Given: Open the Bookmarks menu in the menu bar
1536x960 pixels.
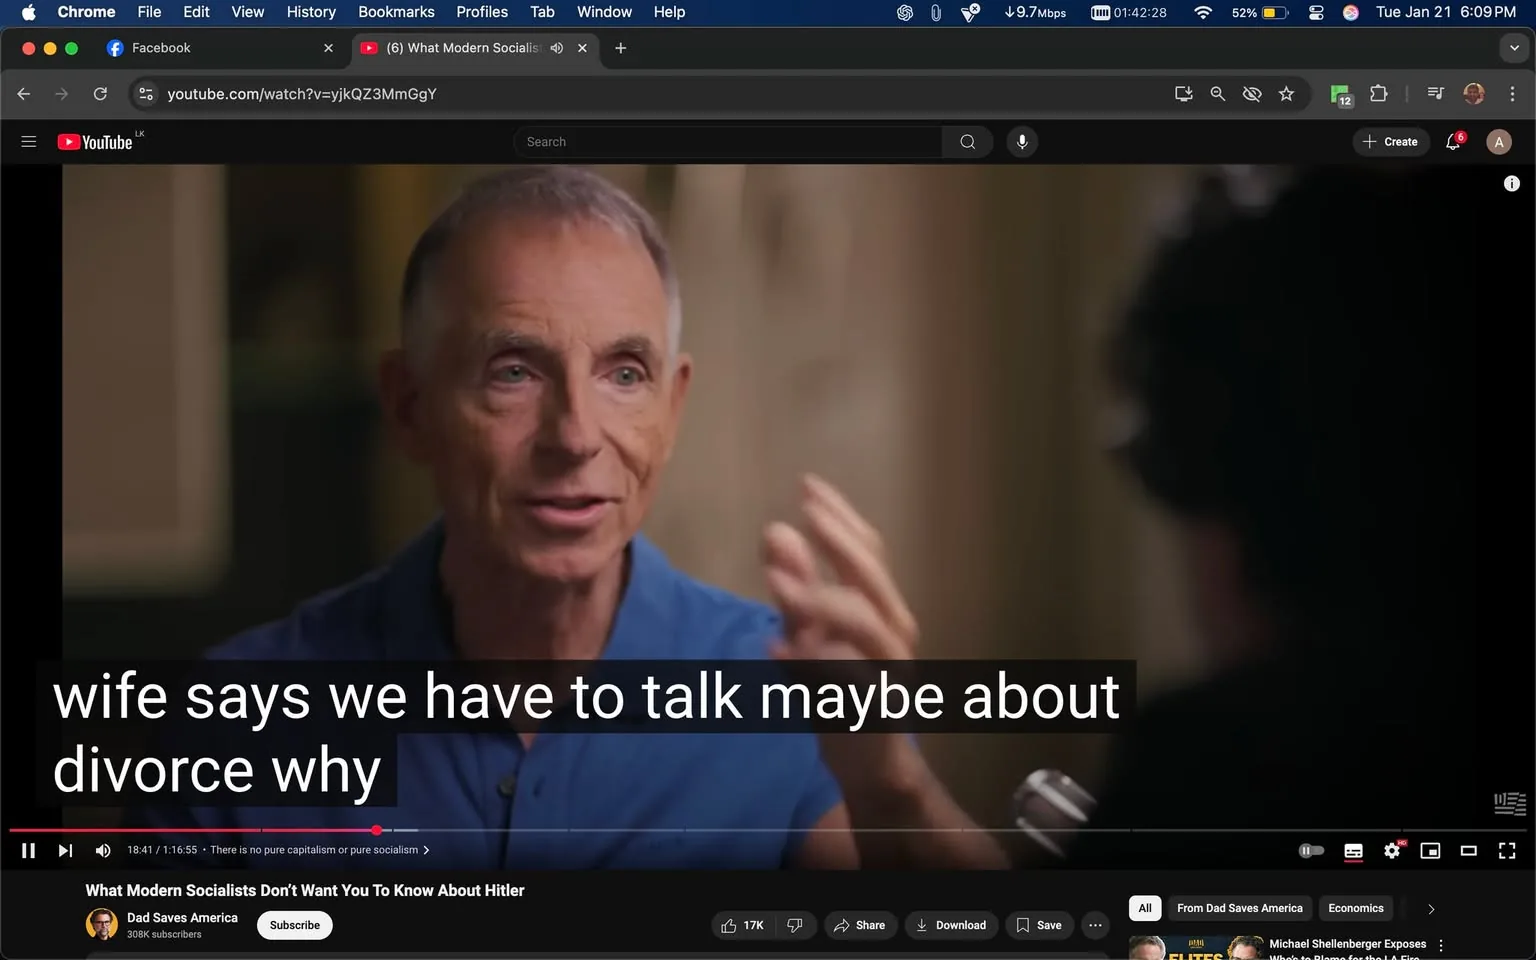Looking at the screenshot, I should click(x=396, y=12).
